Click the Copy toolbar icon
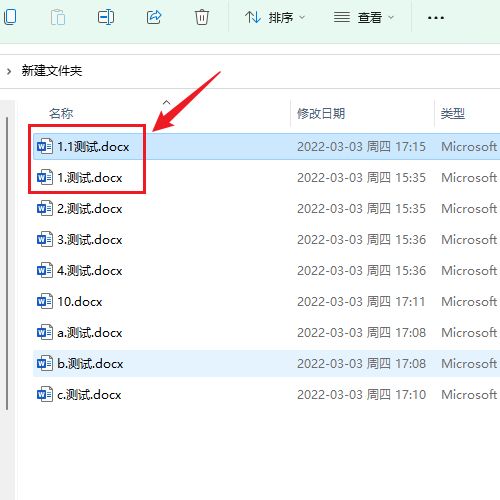Screen dimensions: 500x500 point(9,17)
